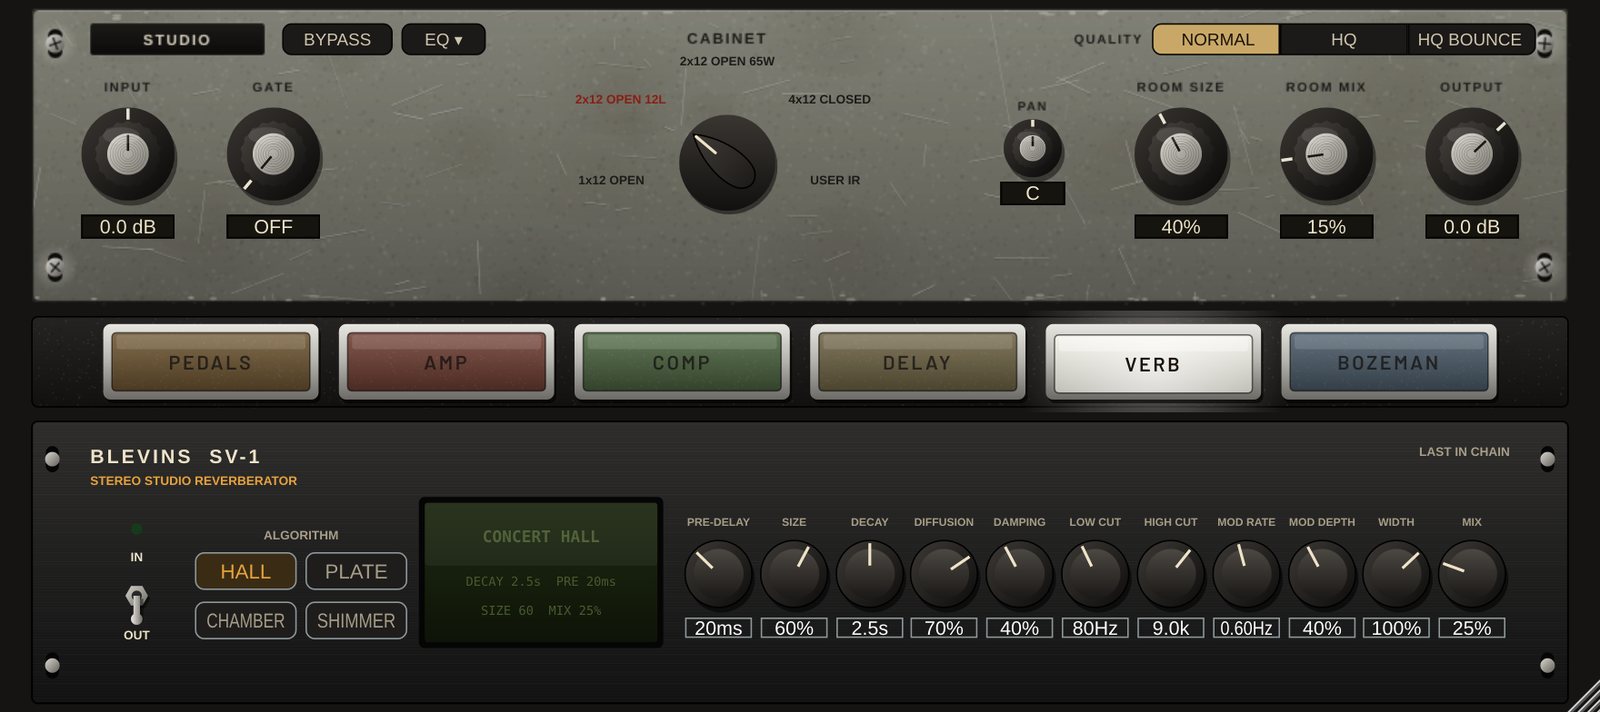This screenshot has height=712, width=1600.
Task: Select the PLATE reverb algorithm
Action: pos(356,571)
